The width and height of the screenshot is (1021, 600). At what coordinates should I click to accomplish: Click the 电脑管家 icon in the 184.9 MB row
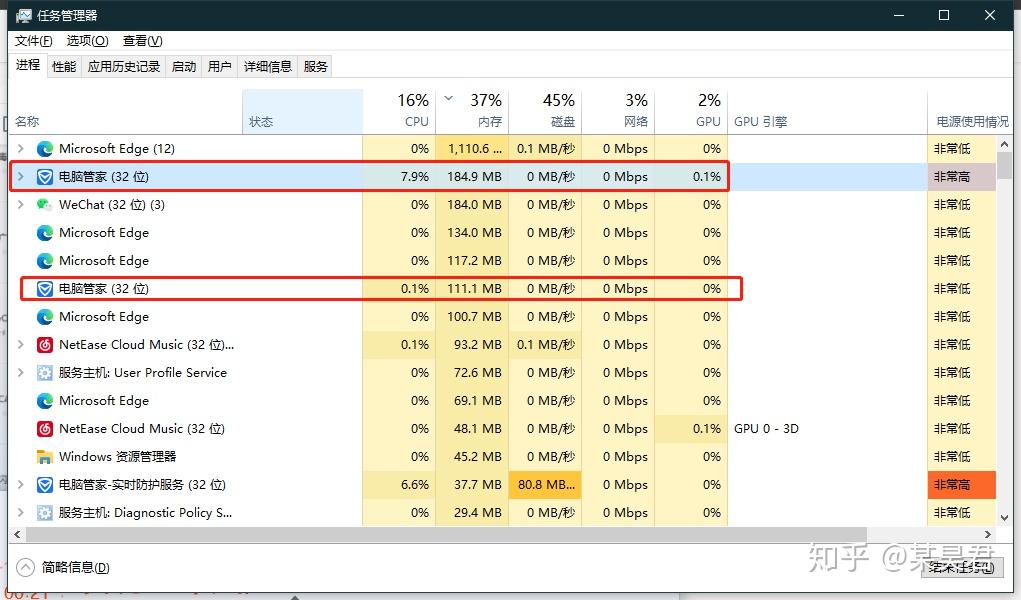[44, 177]
